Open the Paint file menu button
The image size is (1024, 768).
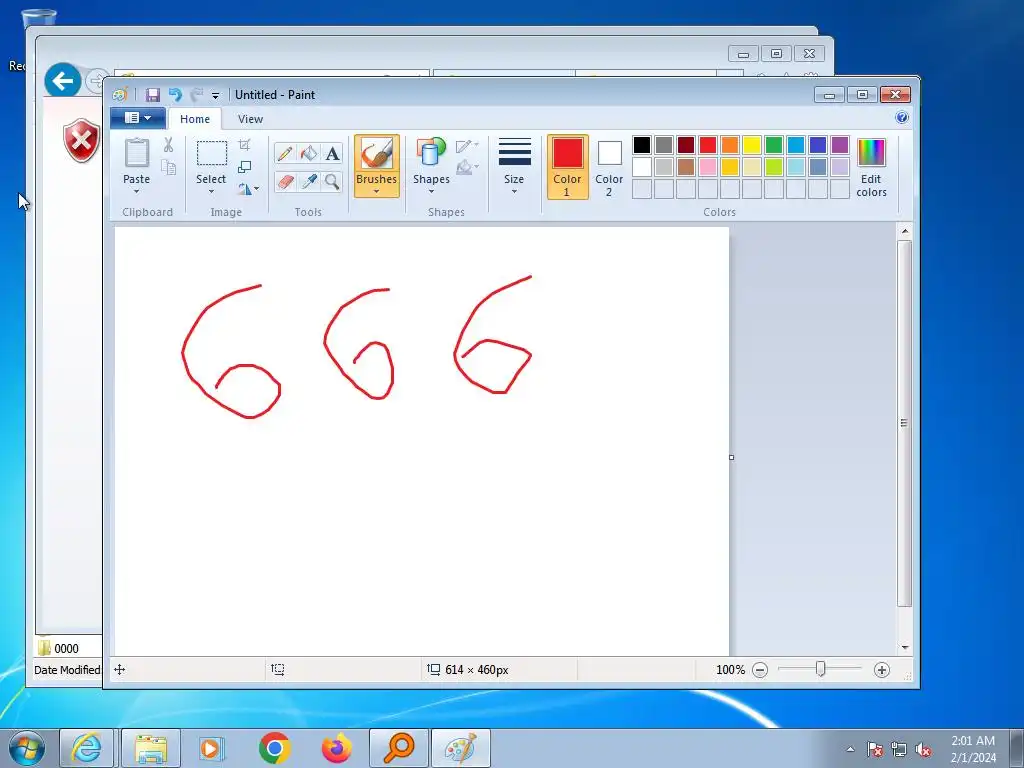point(138,118)
